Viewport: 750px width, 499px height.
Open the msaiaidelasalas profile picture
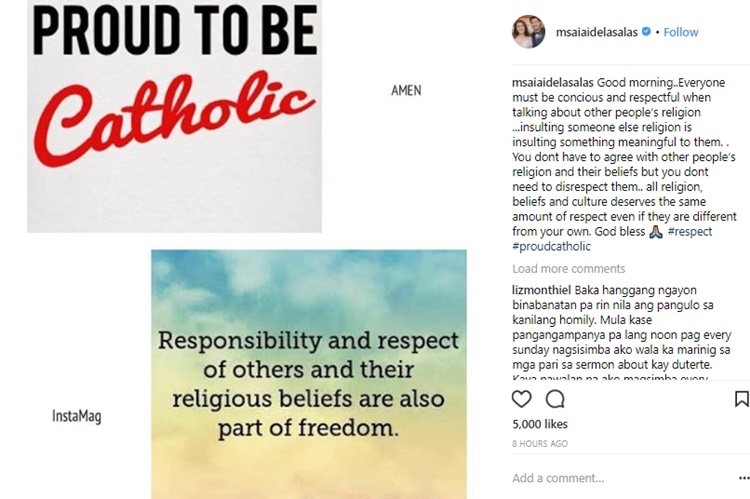click(x=529, y=32)
